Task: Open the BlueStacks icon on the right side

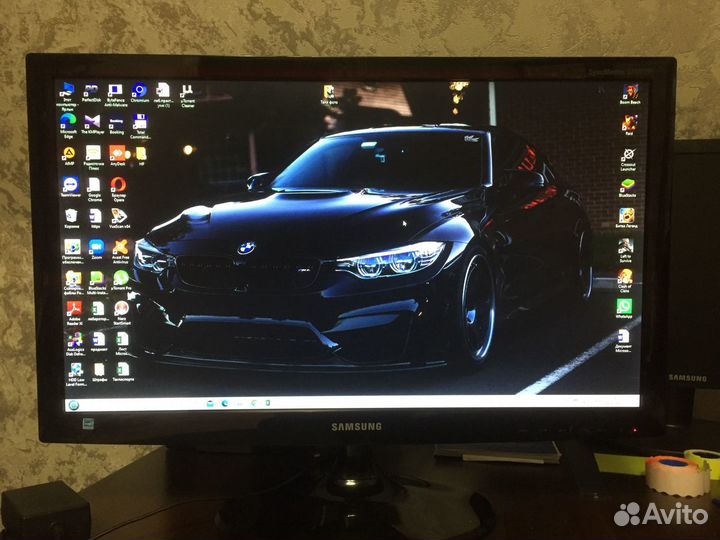Action: click(627, 185)
